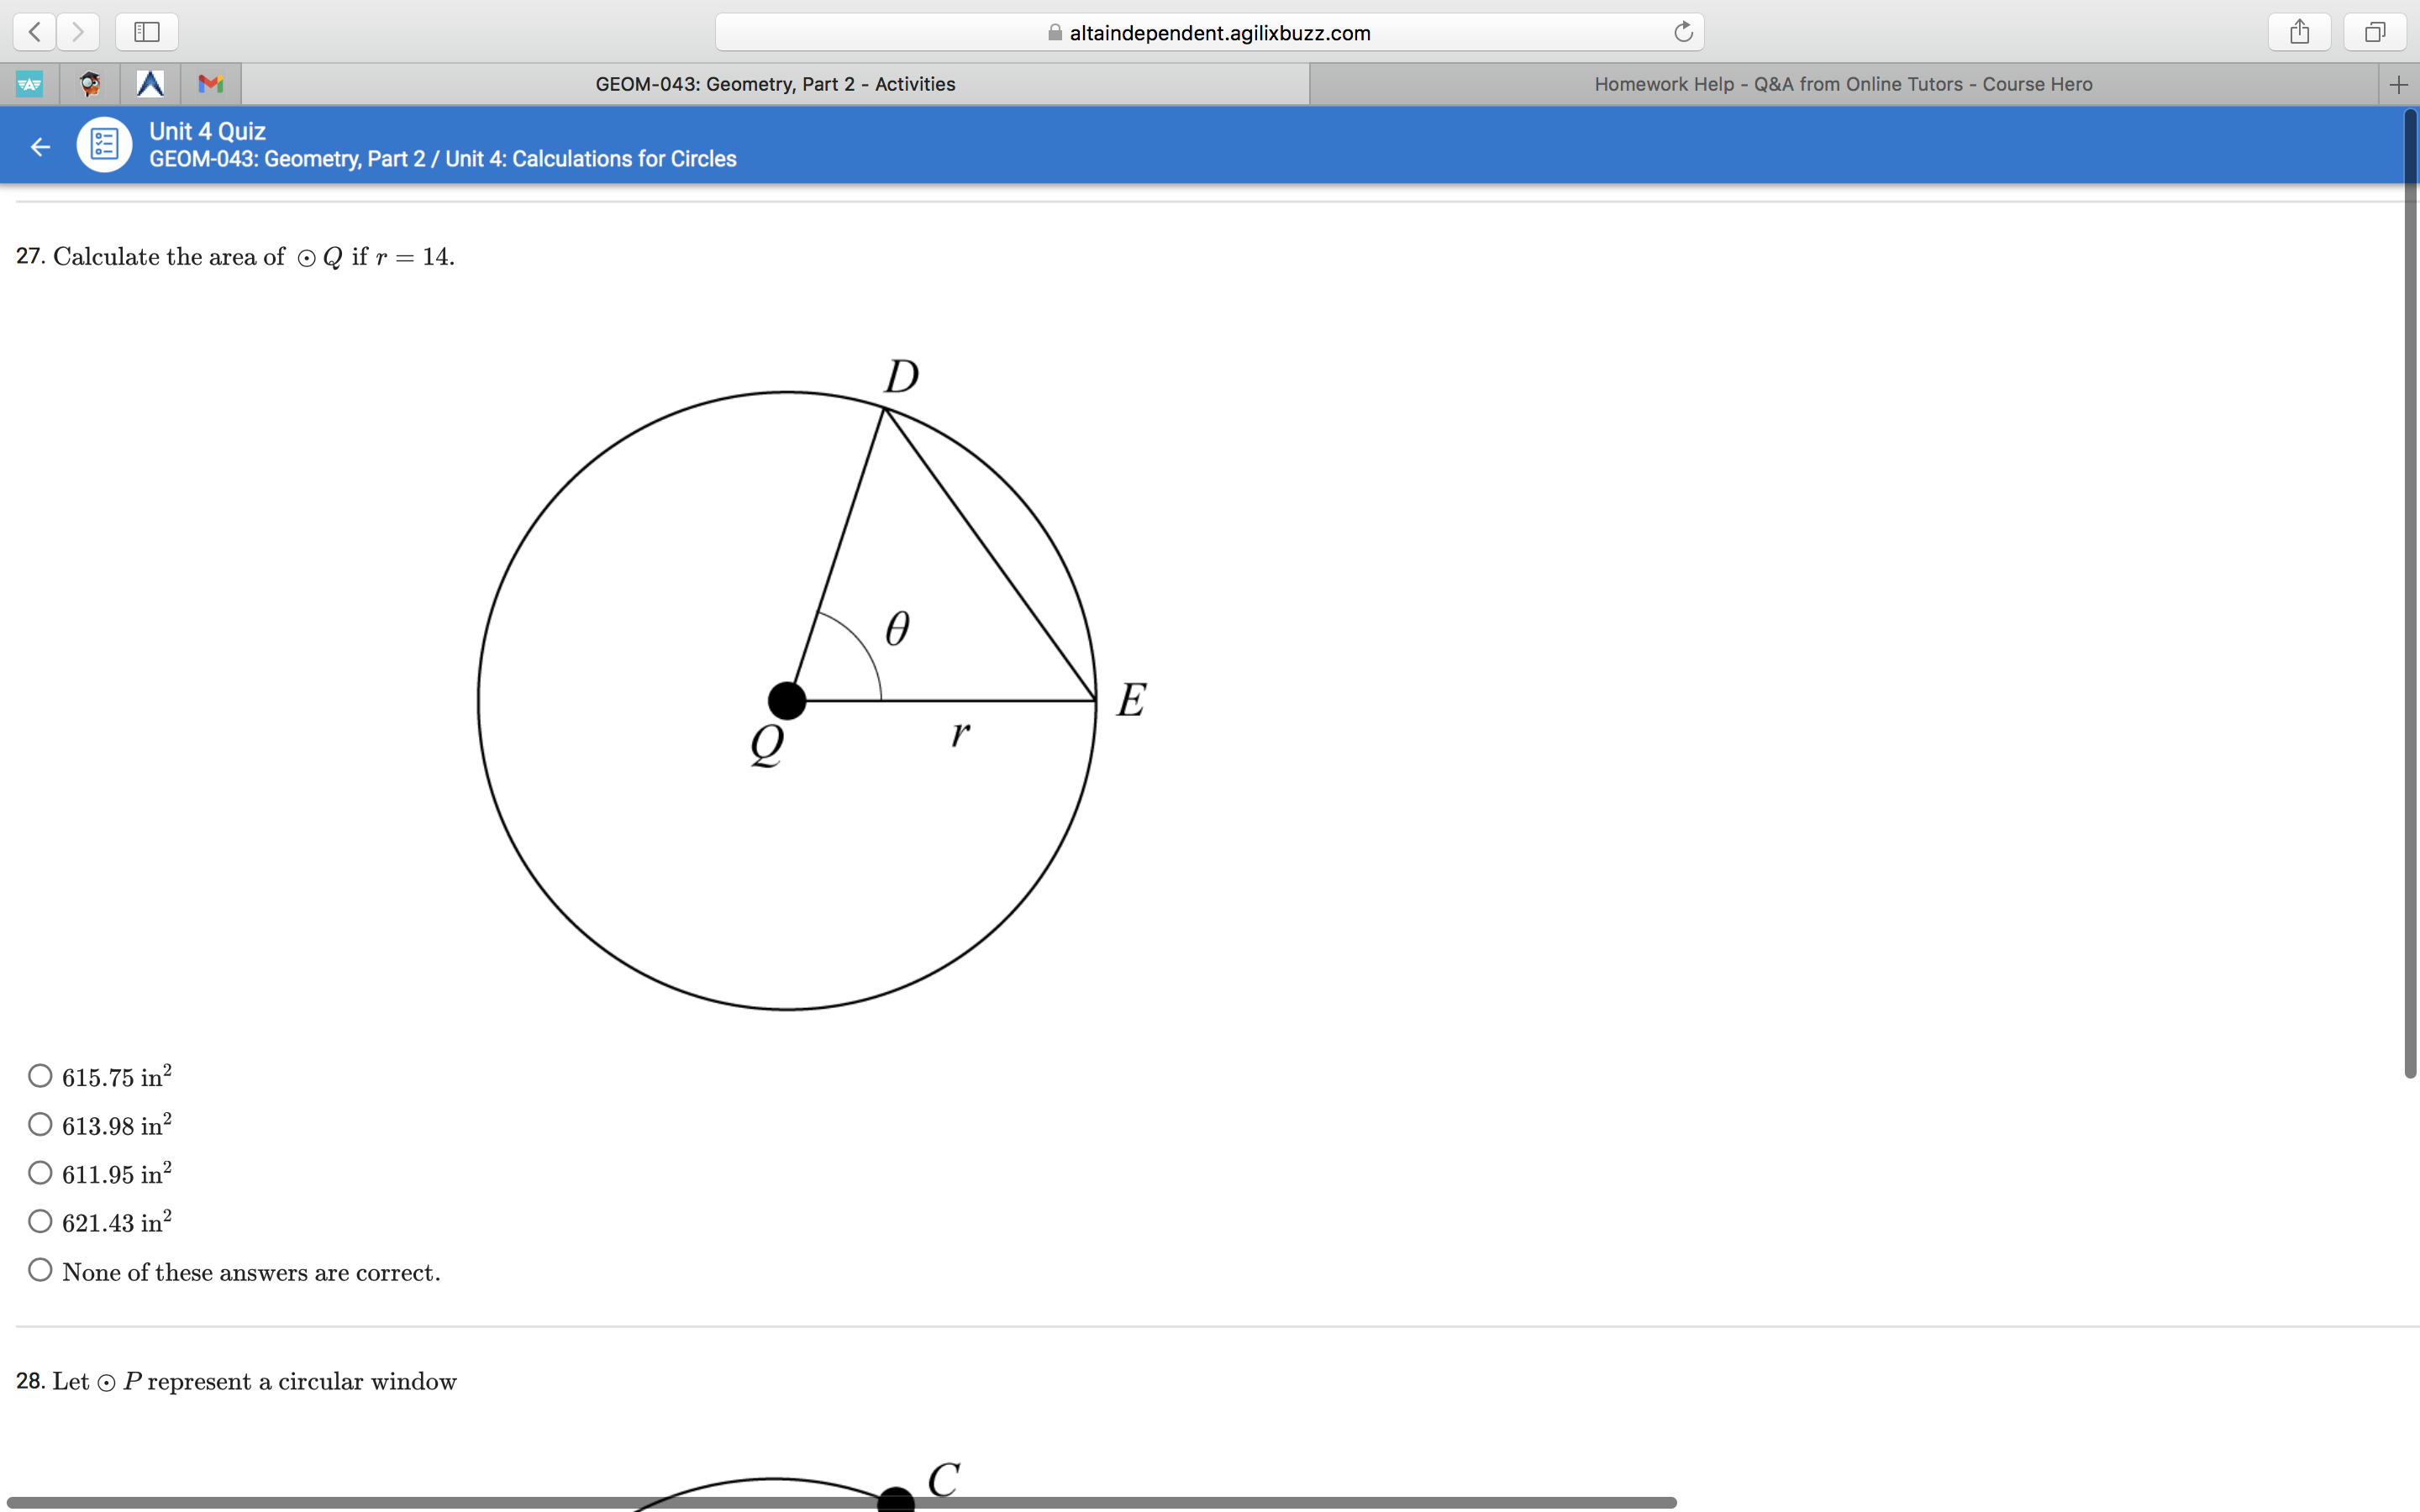Switch to GEOM-043 Geometry Activities tab
This screenshot has height=1512, width=2420.
point(775,84)
